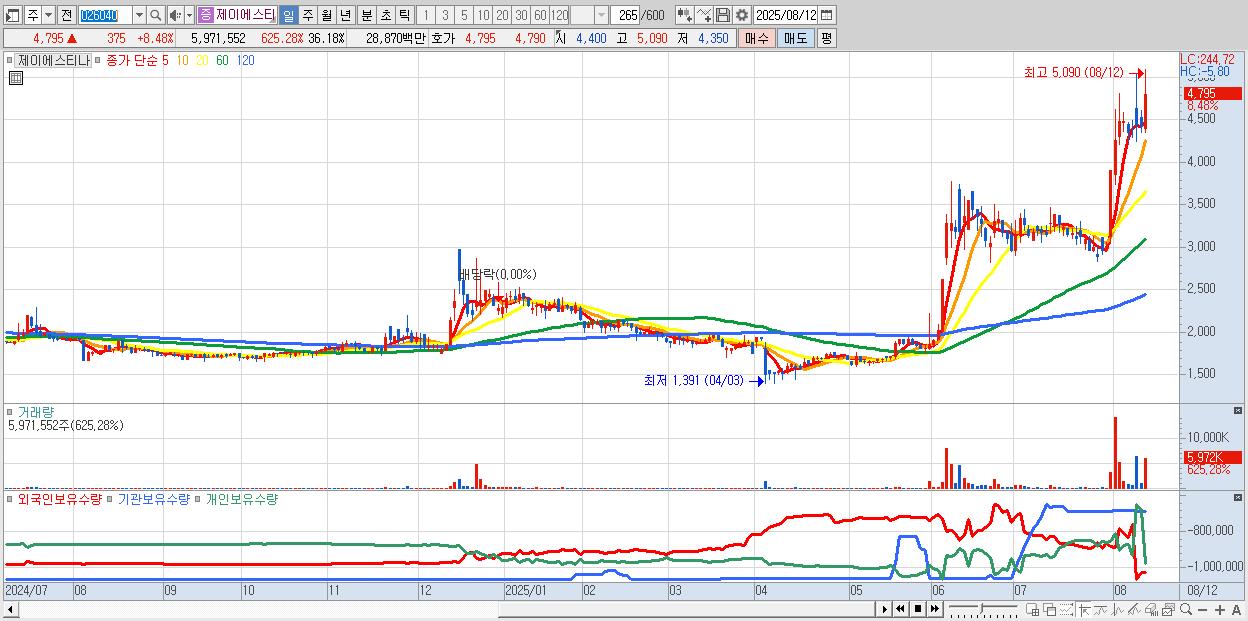Image resolution: width=1248 pixels, height=621 pixels.
Task: Click the 거래량 volume pane toggle square
Action: [x=11, y=412]
